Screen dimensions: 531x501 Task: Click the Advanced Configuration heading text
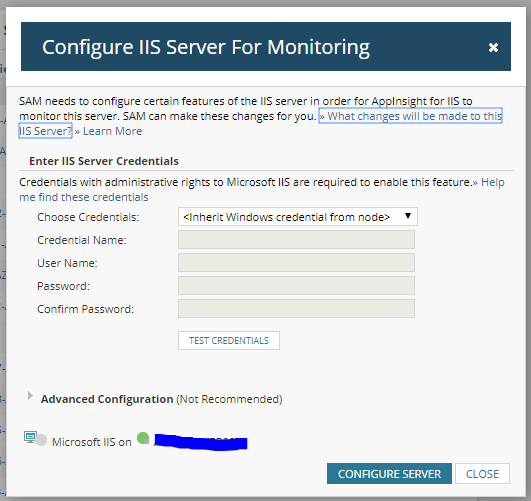point(107,399)
